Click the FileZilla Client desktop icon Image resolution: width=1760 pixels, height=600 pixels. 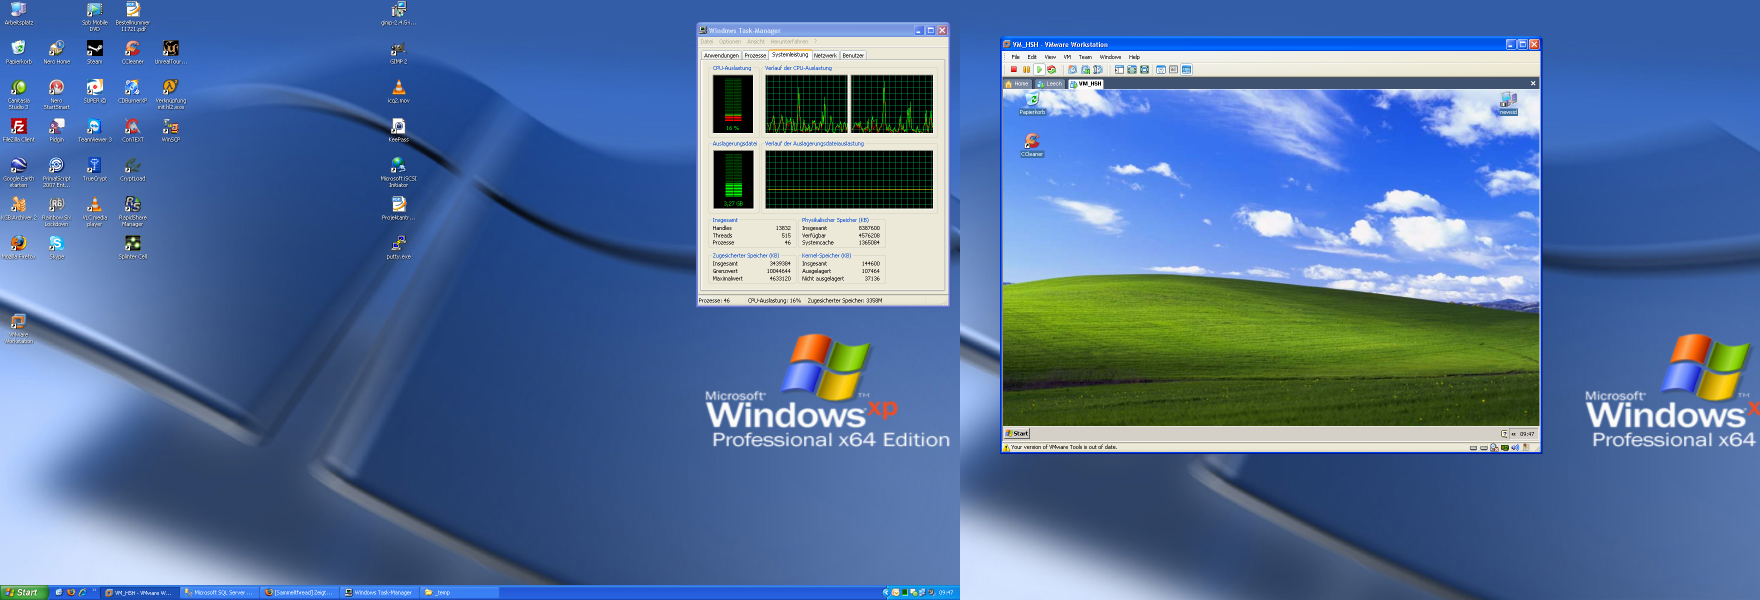[18, 131]
